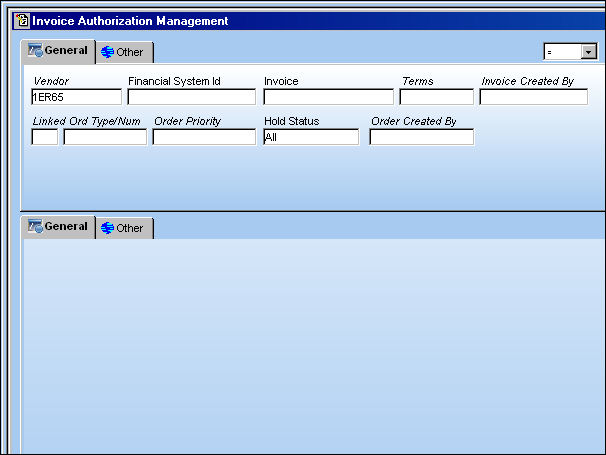Click the Financial System Id field
606x455 pixels.
click(x=192, y=97)
